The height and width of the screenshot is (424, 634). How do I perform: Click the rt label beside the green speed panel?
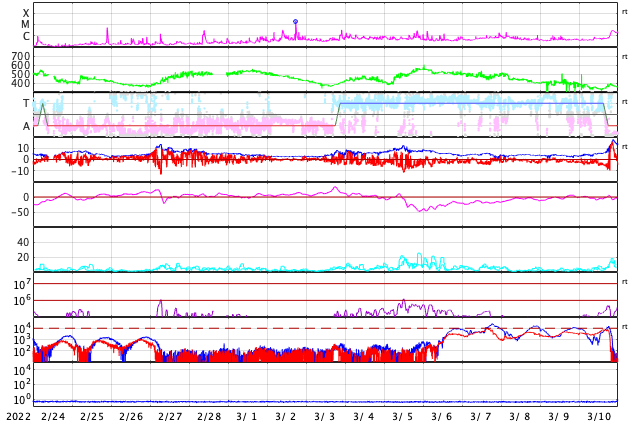[625, 57]
